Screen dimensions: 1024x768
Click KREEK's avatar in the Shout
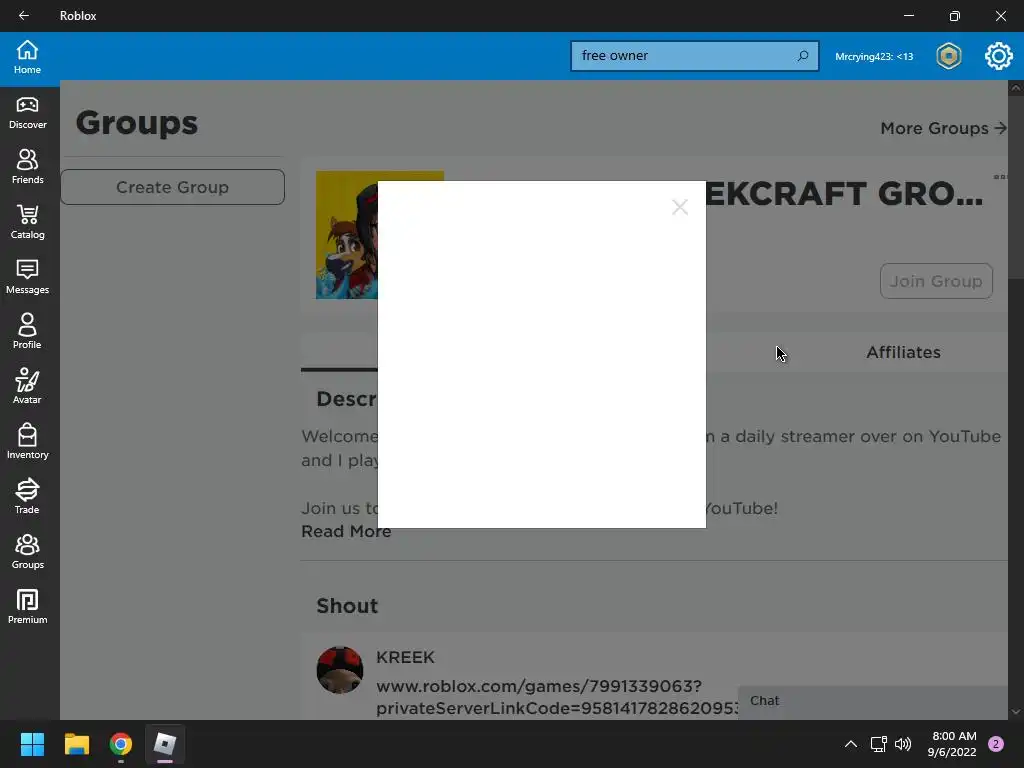point(340,670)
